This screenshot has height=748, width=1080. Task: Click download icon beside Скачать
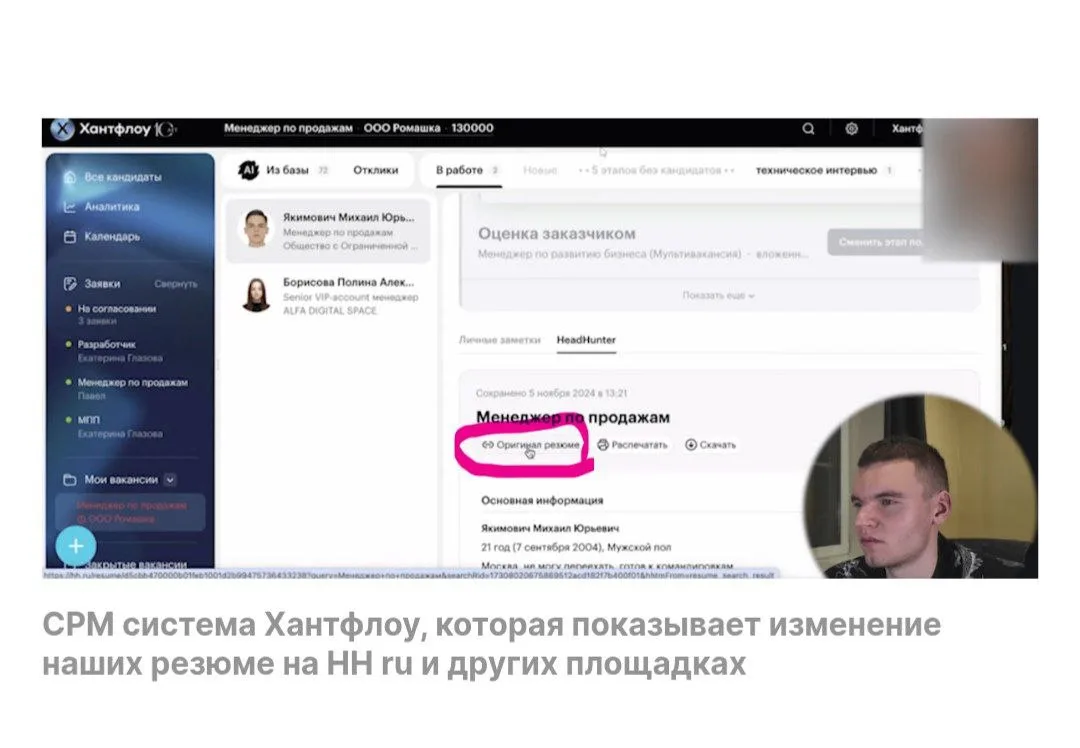[x=691, y=445]
